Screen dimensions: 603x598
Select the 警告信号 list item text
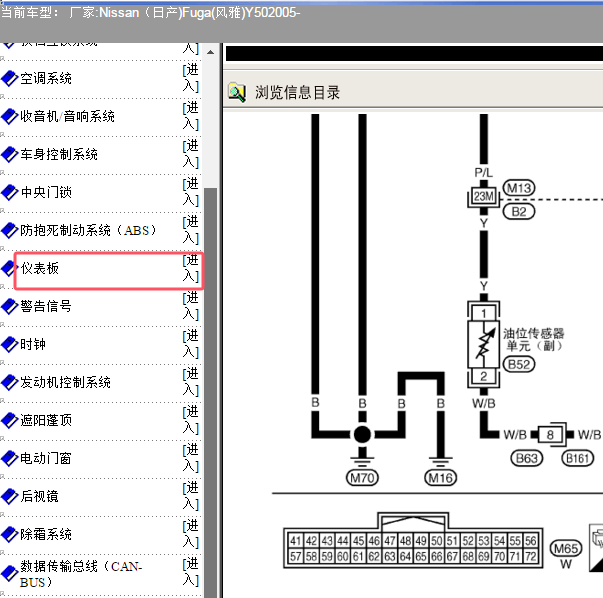[46, 306]
